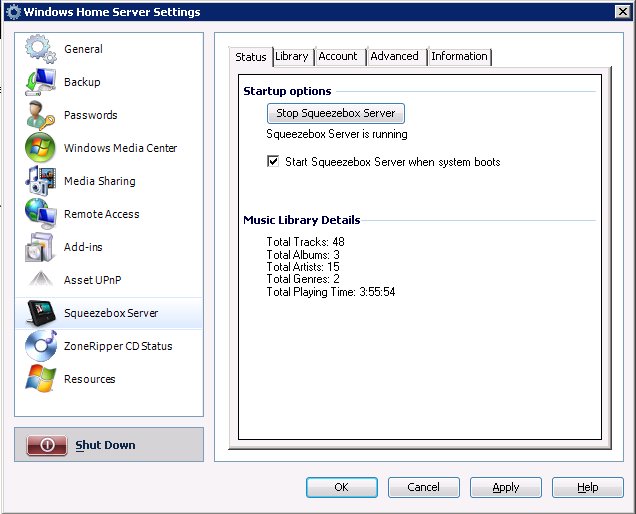Screen dimensions: 636x514
Task: Select Remote Access label in sidebar
Action: pos(101,214)
